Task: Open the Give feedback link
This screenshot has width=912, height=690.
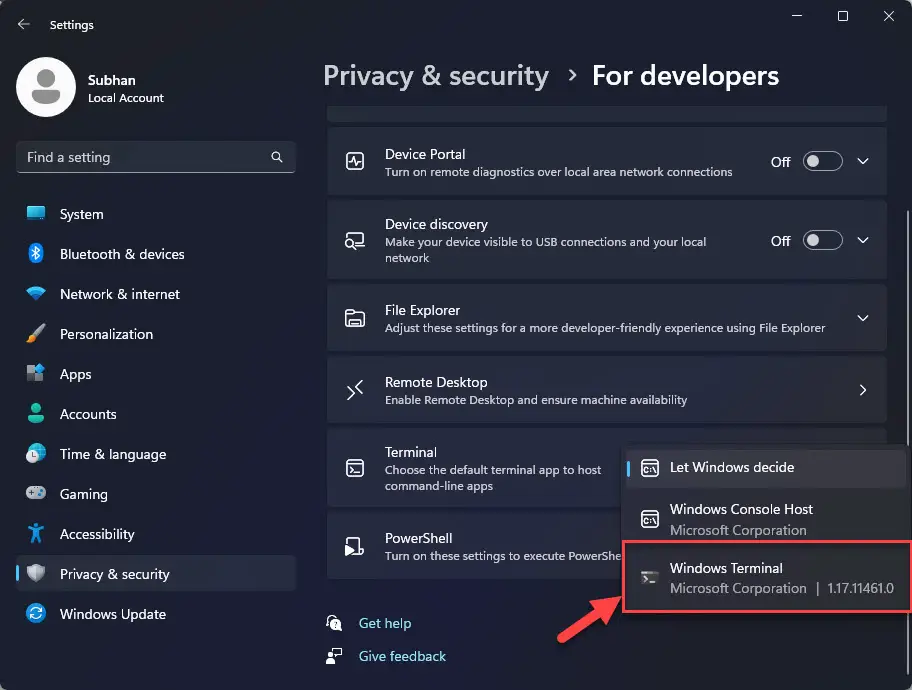Action: pos(402,656)
